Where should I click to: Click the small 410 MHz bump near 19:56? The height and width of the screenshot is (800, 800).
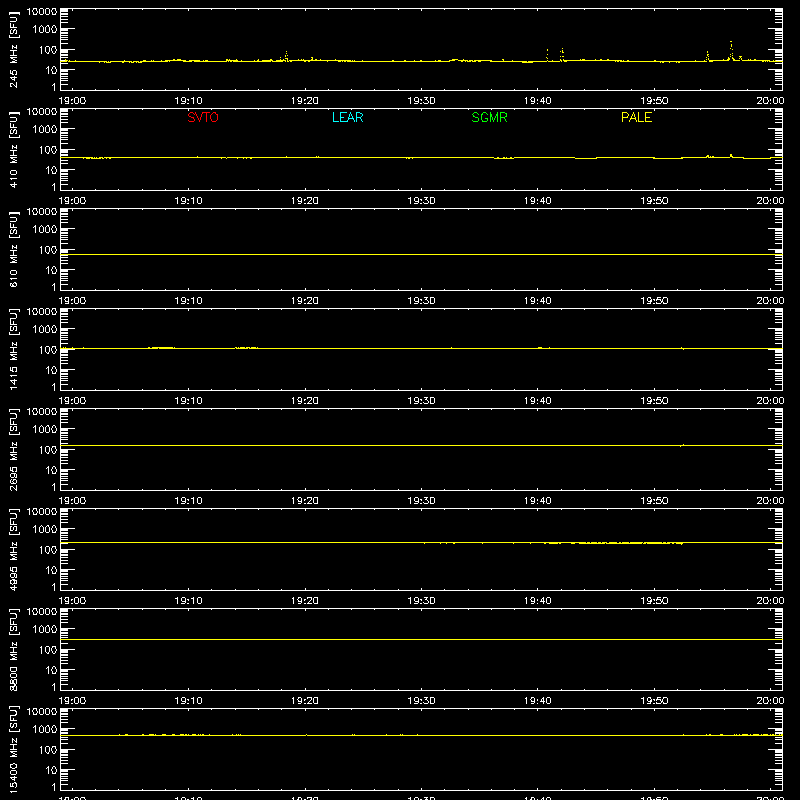[x=731, y=156]
